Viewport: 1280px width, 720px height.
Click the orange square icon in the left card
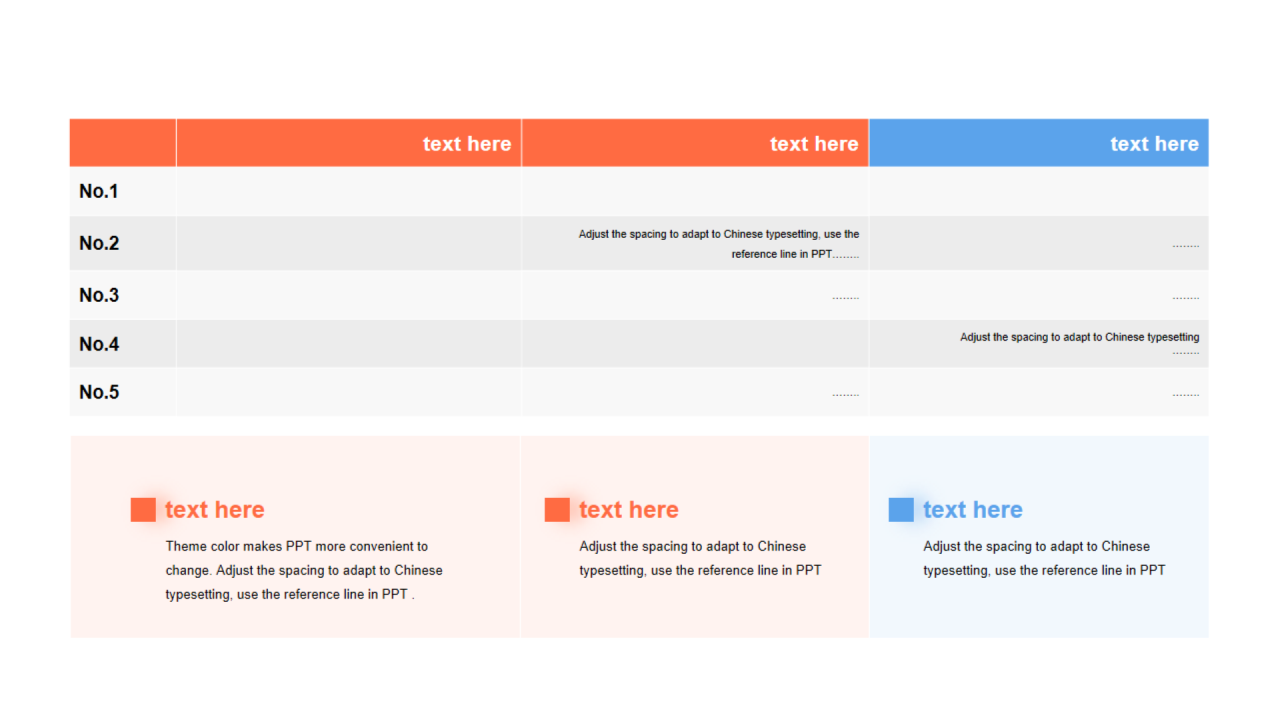pos(143,510)
